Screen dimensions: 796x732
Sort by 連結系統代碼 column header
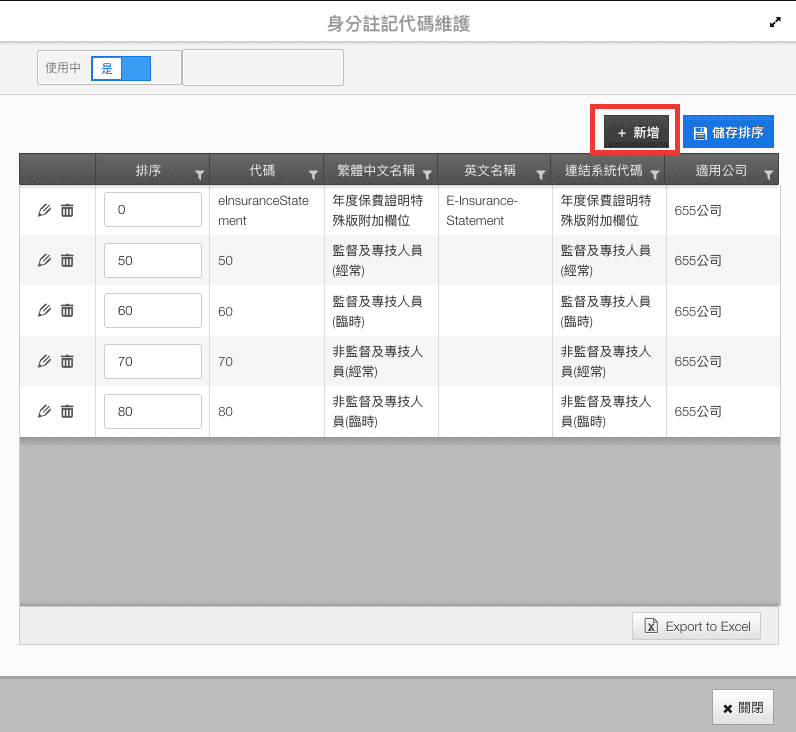coord(601,171)
